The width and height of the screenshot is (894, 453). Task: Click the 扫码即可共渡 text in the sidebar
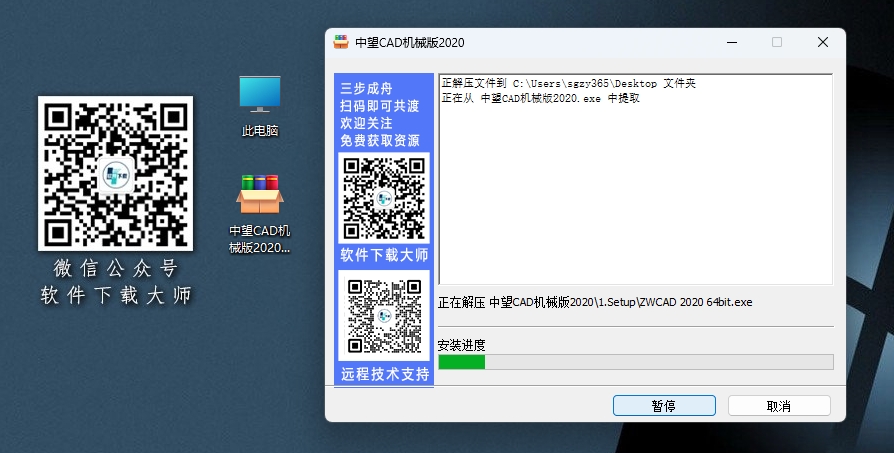[380, 106]
